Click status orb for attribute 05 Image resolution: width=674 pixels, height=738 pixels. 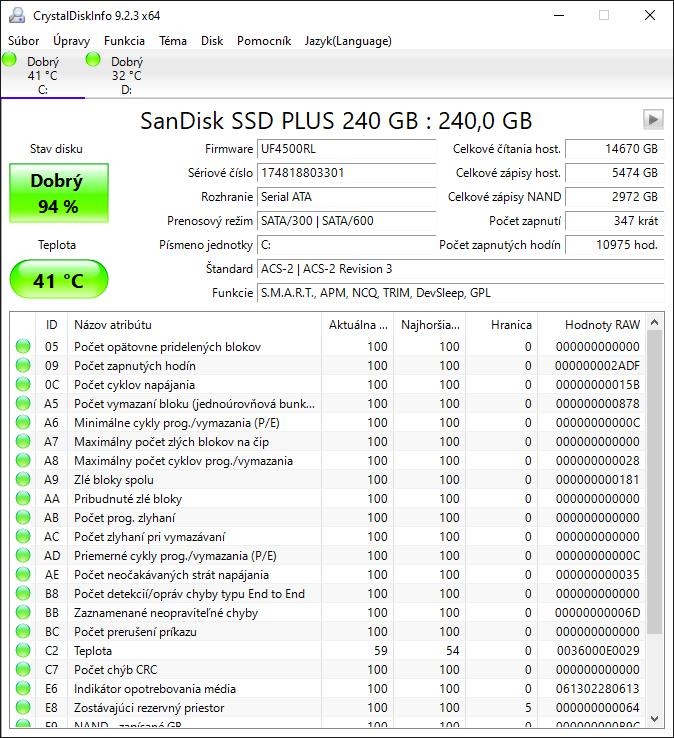click(x=23, y=346)
